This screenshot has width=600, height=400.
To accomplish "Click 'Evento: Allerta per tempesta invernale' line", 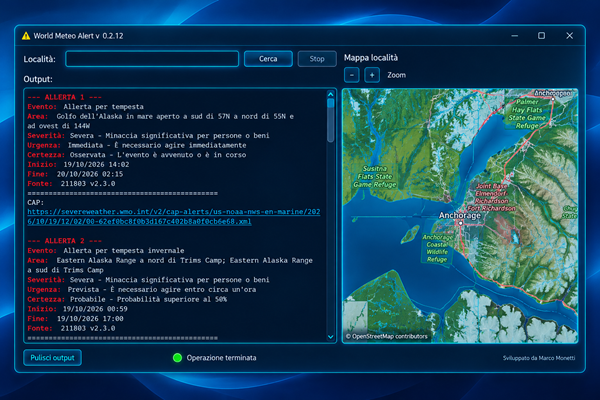I will 106,251.
